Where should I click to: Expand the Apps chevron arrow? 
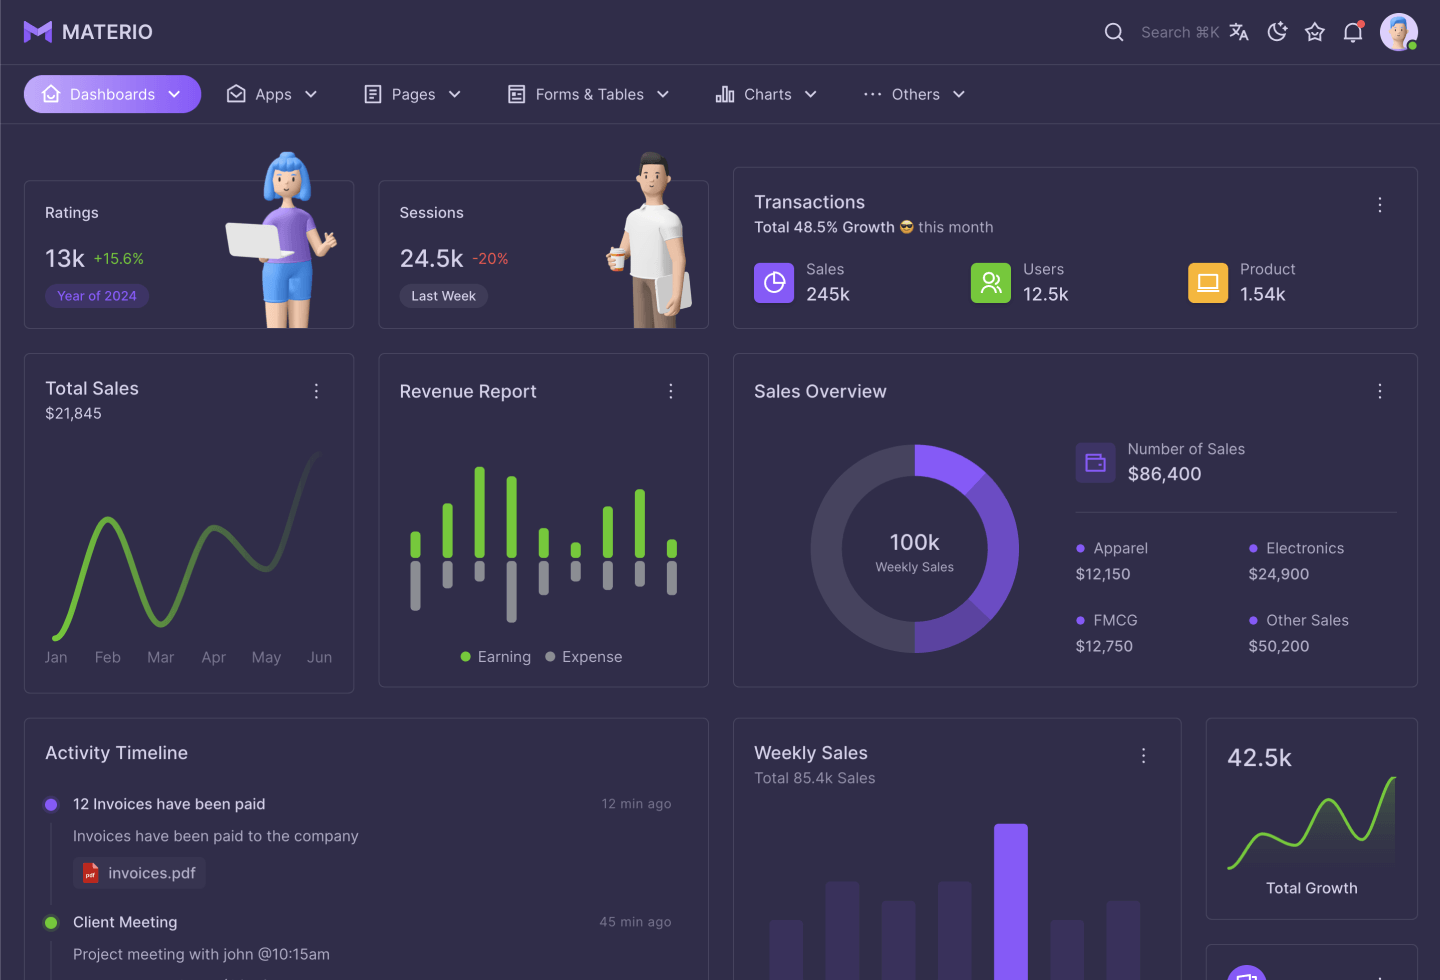(x=311, y=94)
